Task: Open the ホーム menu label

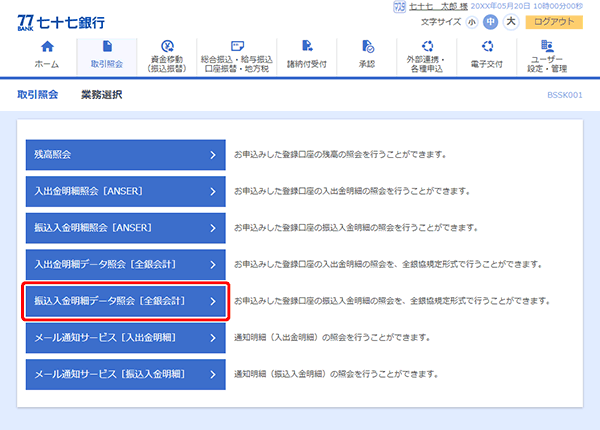Action: (x=47, y=64)
